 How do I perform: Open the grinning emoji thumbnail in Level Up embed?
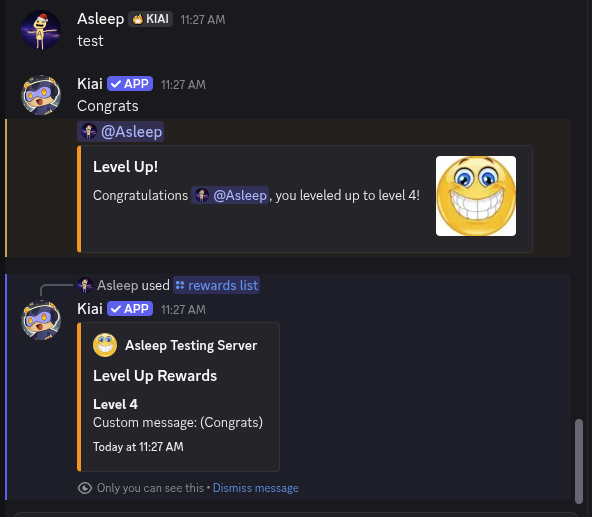(476, 196)
